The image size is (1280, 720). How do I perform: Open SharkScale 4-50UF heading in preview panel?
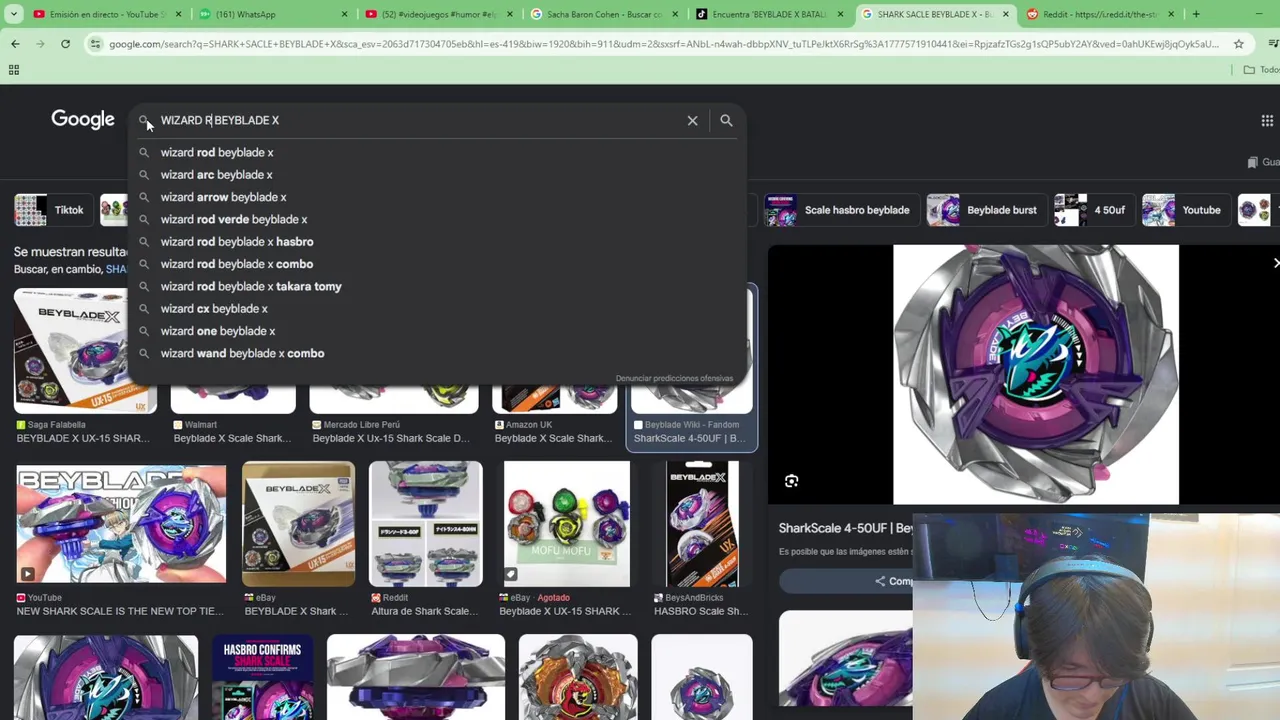[845, 528]
